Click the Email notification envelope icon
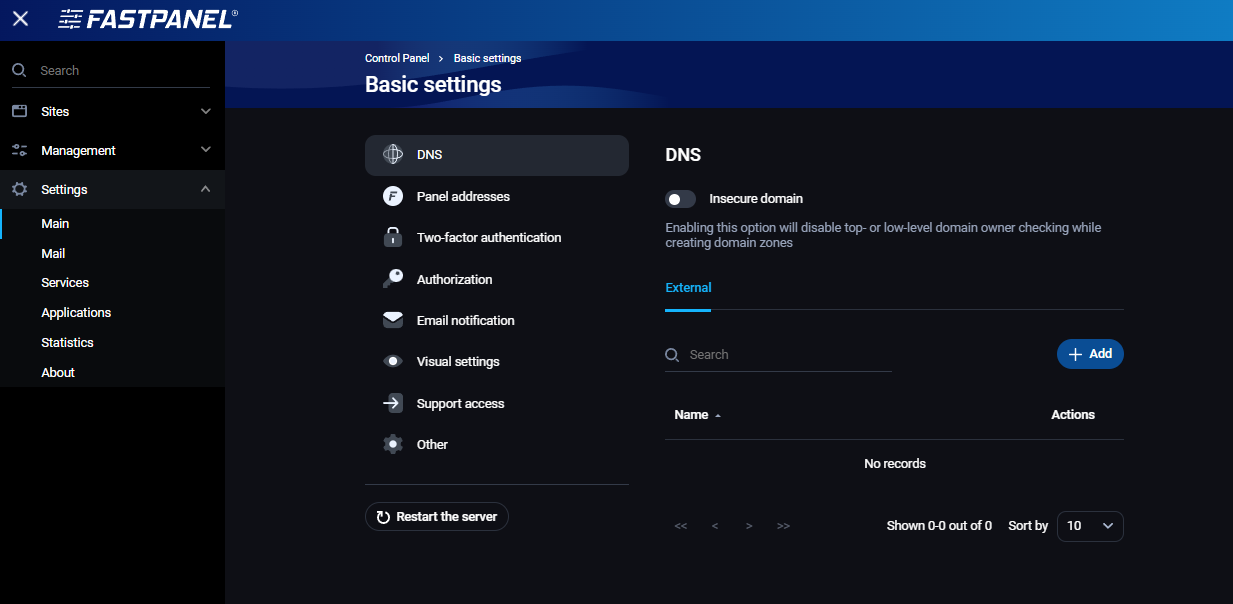 (393, 321)
